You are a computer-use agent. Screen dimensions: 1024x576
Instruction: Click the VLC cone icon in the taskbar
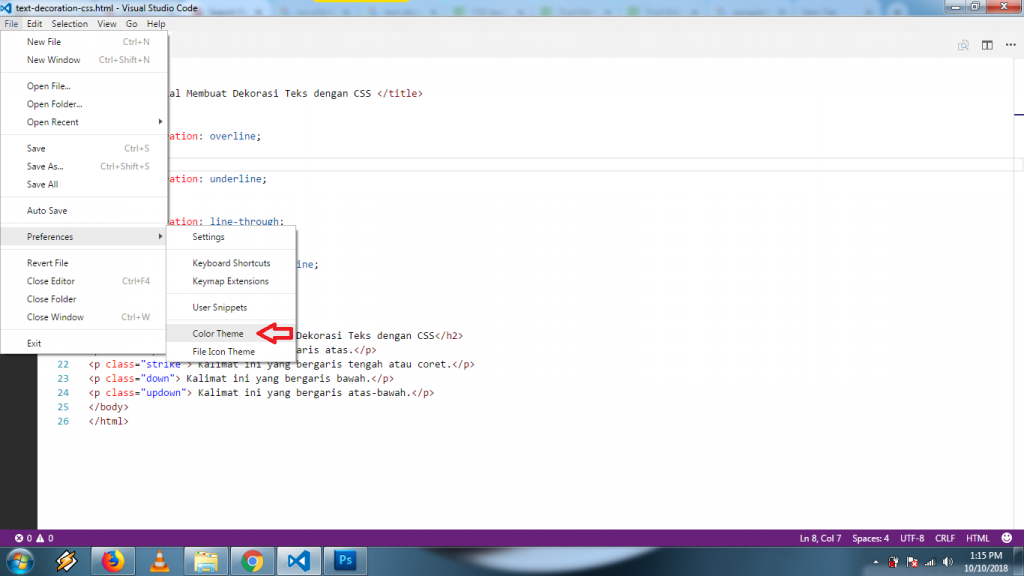pos(159,561)
